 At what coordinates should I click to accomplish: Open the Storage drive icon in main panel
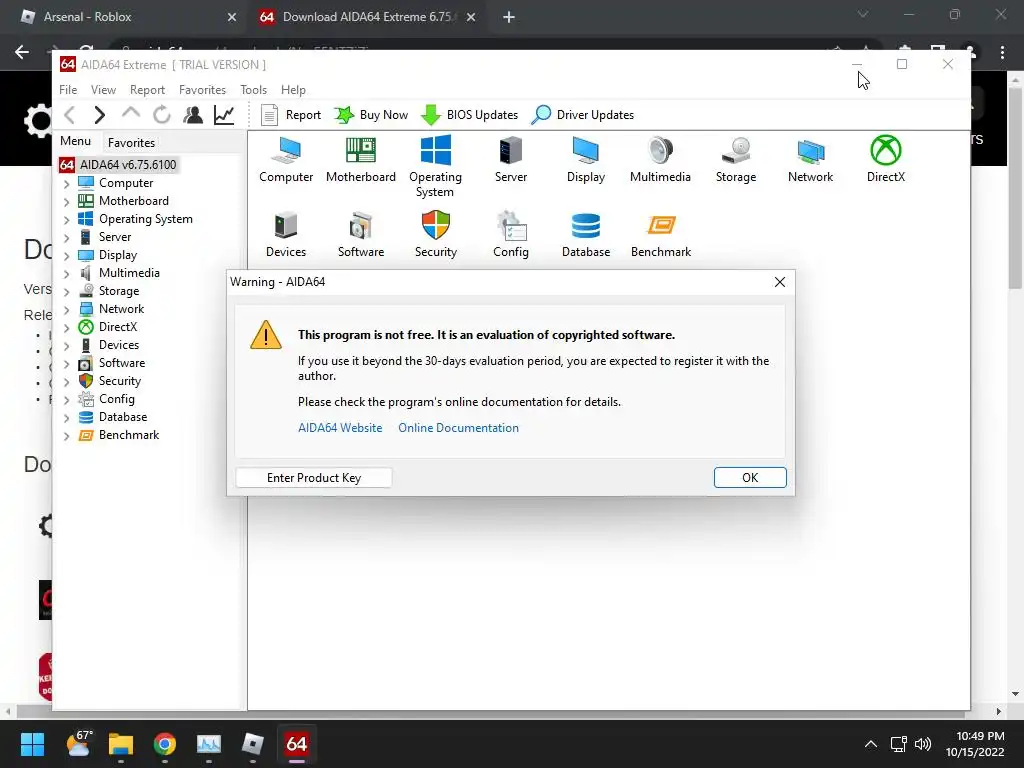pyautogui.click(x=736, y=159)
